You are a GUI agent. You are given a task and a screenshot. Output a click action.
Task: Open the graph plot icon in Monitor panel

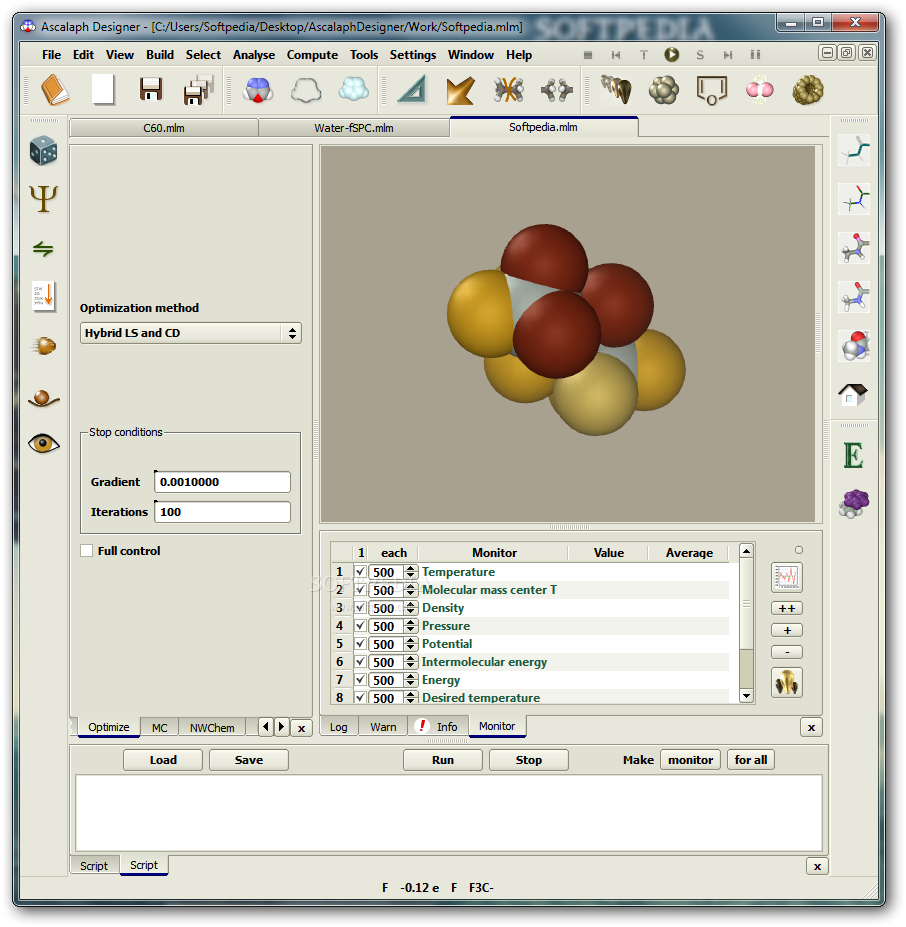787,577
